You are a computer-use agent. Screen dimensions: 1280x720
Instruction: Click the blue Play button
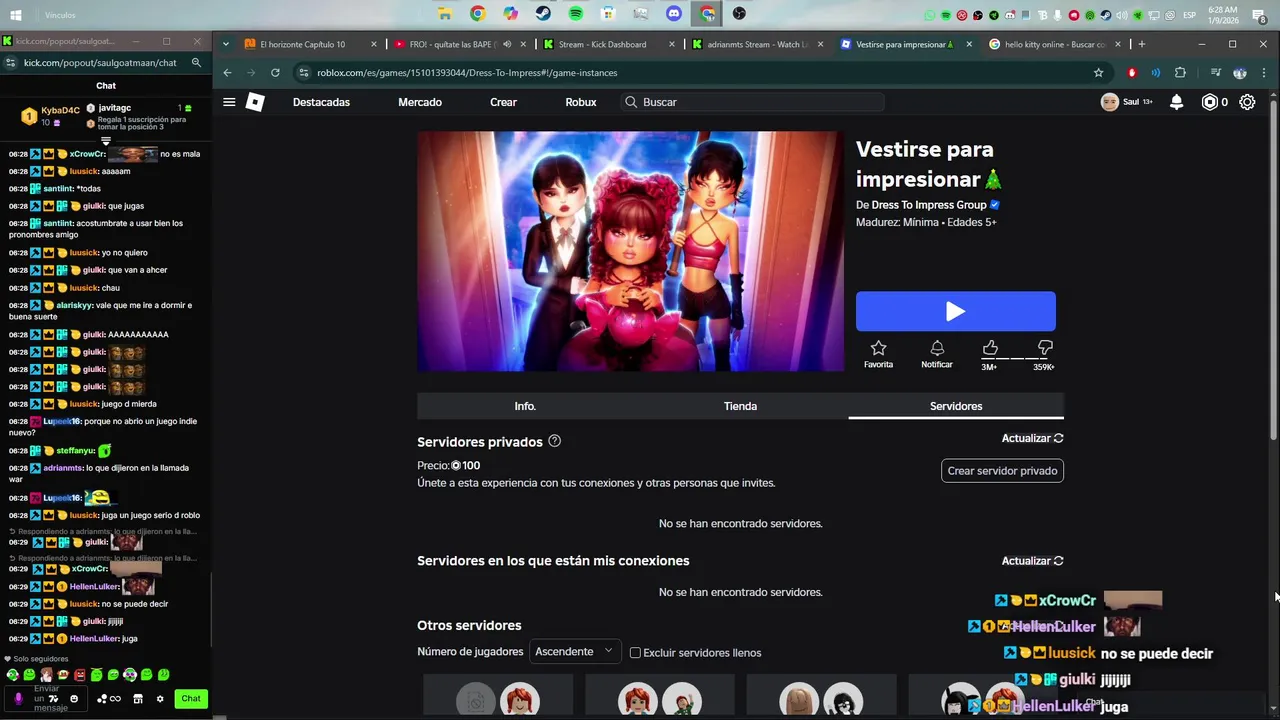click(x=955, y=311)
